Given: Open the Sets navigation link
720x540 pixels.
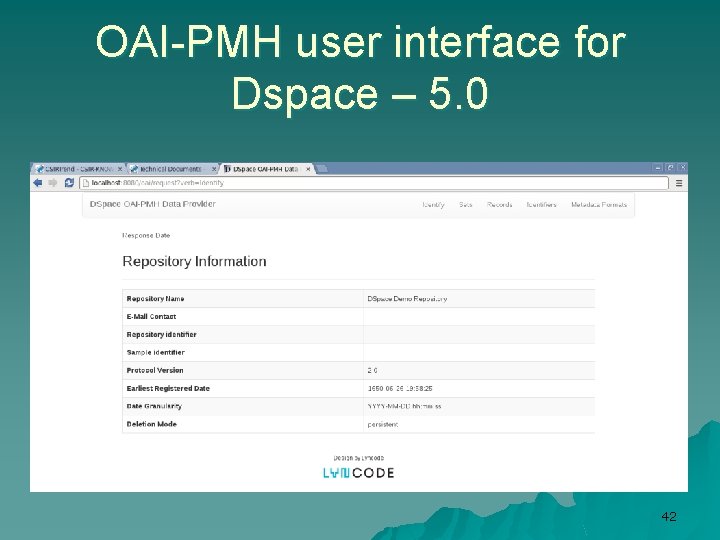Looking at the screenshot, I should [x=466, y=205].
